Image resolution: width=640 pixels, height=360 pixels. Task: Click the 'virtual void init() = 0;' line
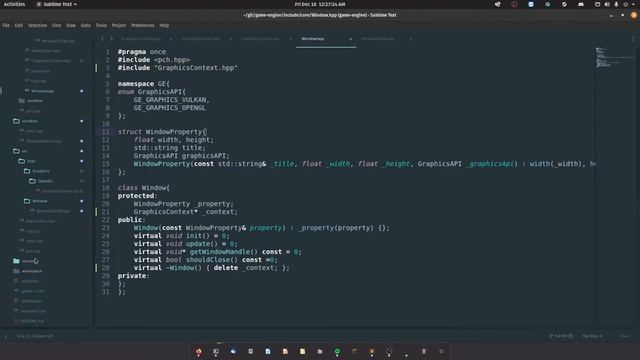[x=182, y=236]
